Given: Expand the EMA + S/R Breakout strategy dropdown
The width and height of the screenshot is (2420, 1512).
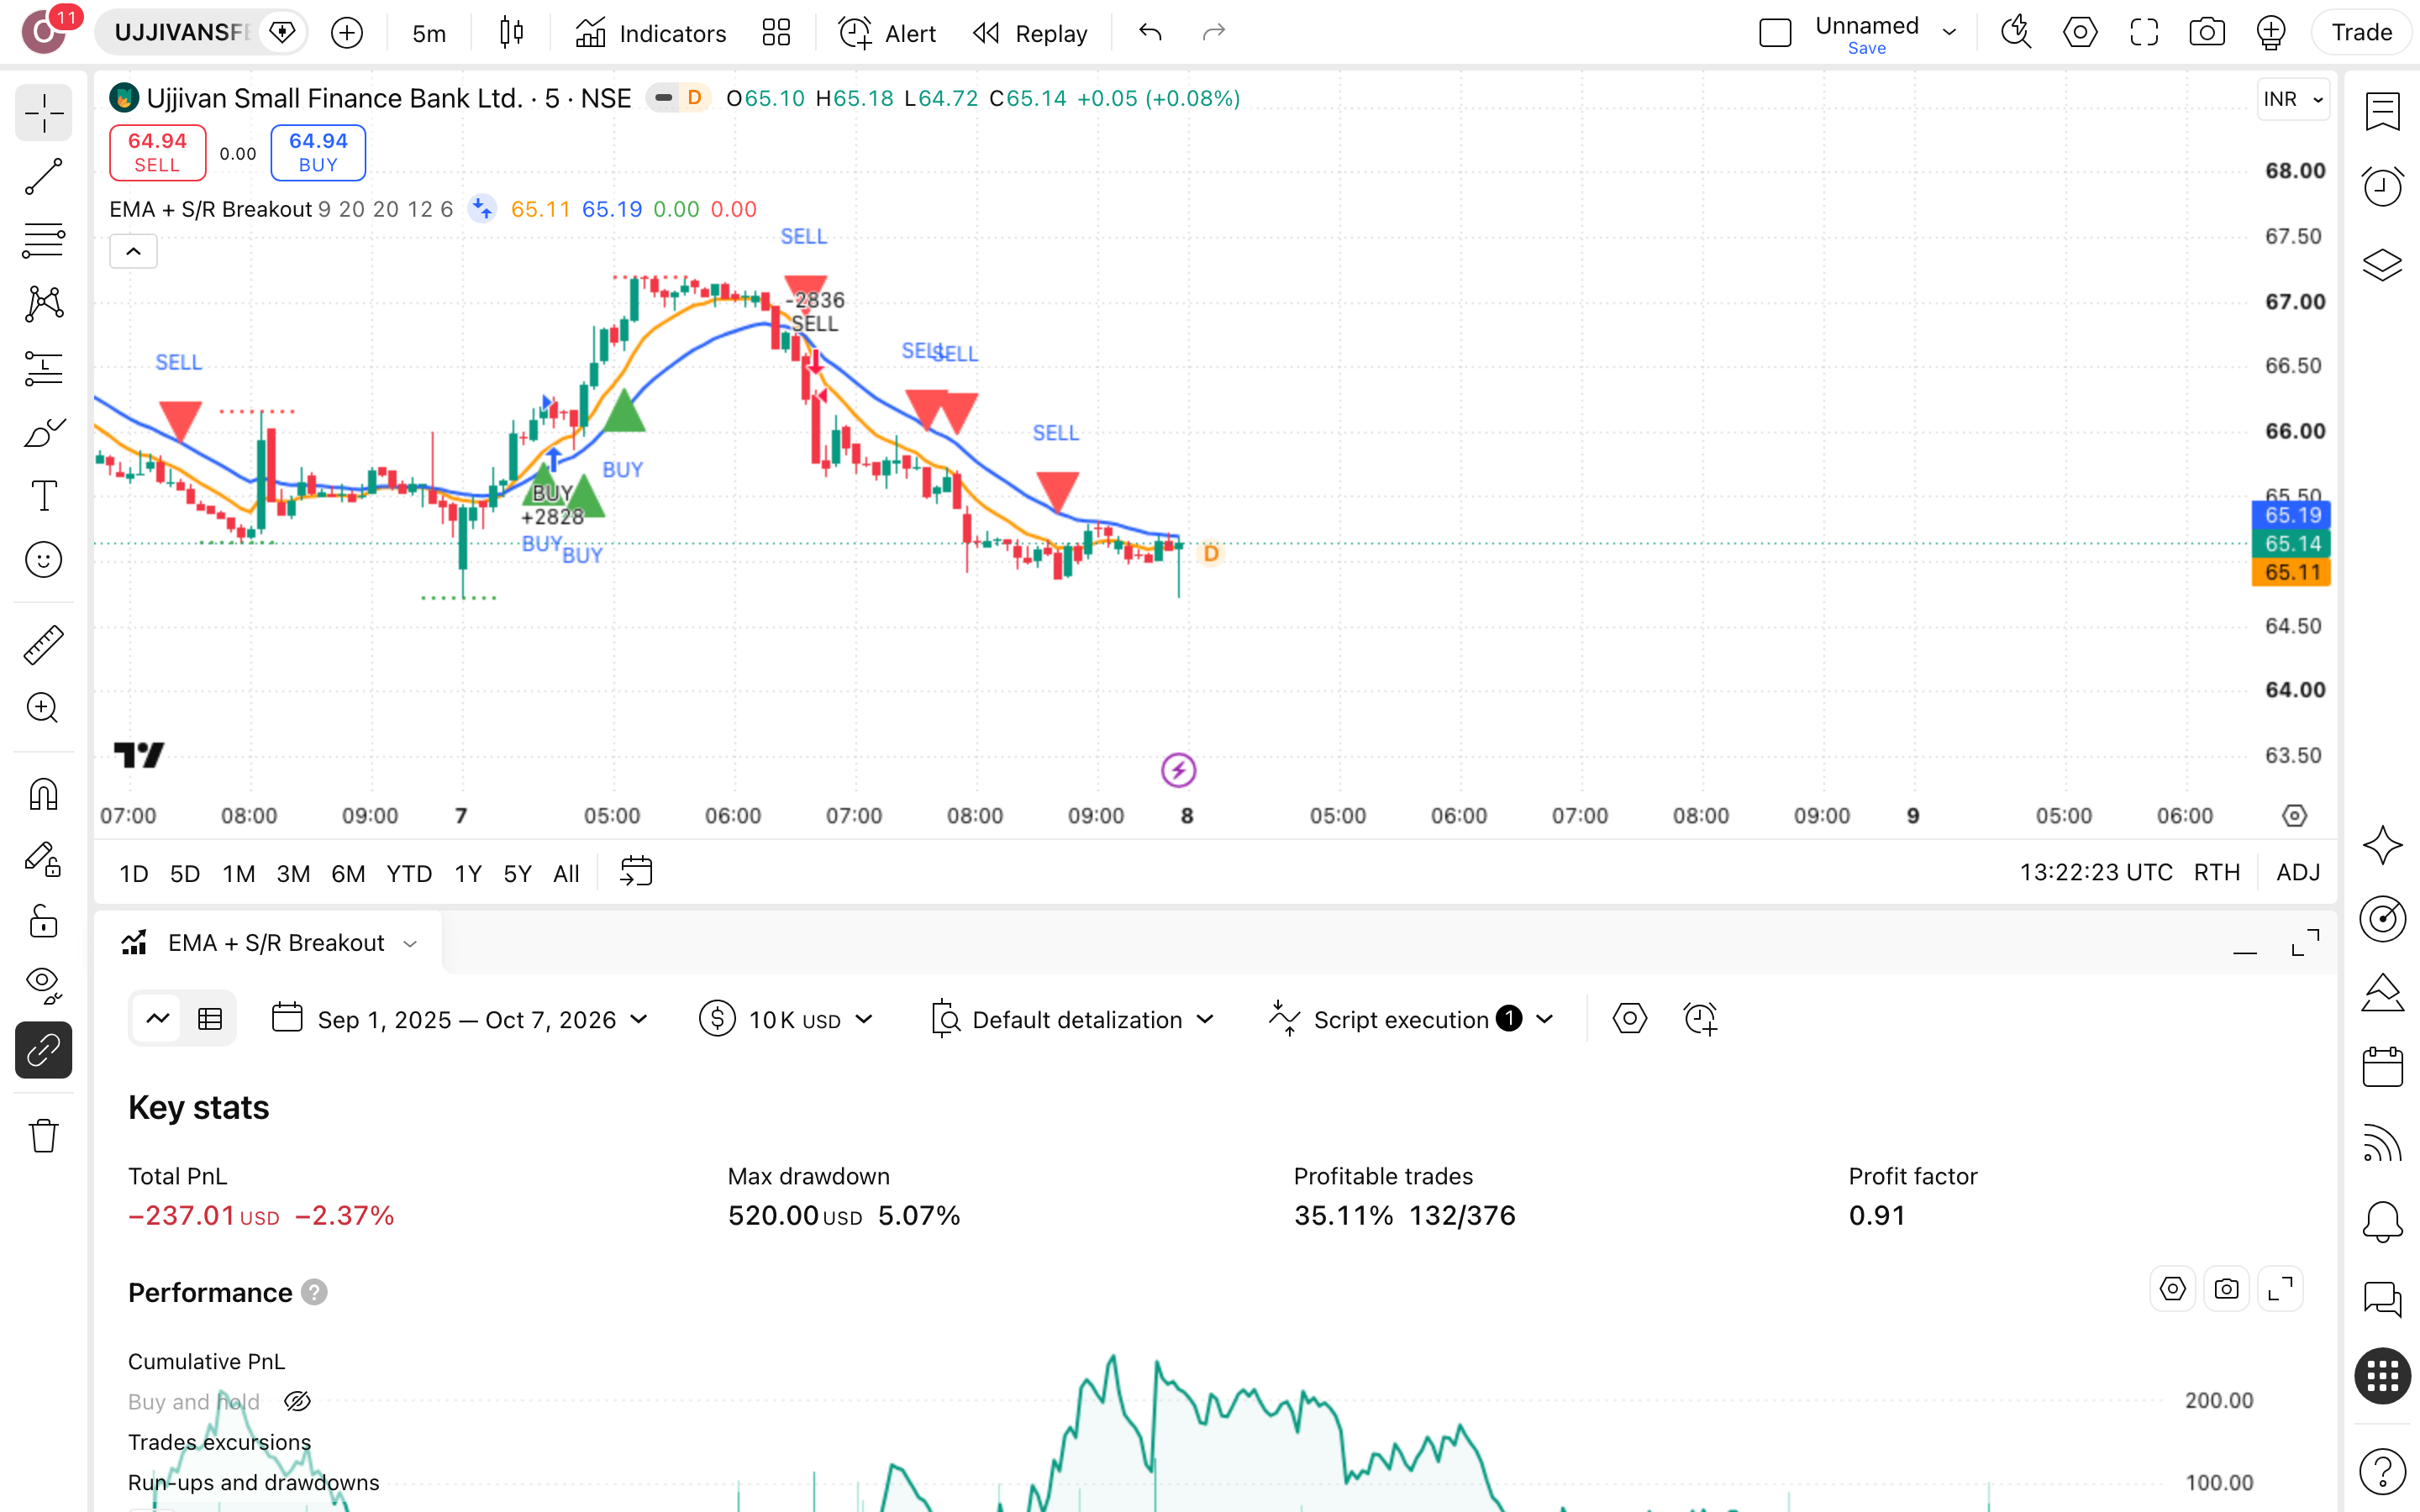Looking at the screenshot, I should coord(410,943).
